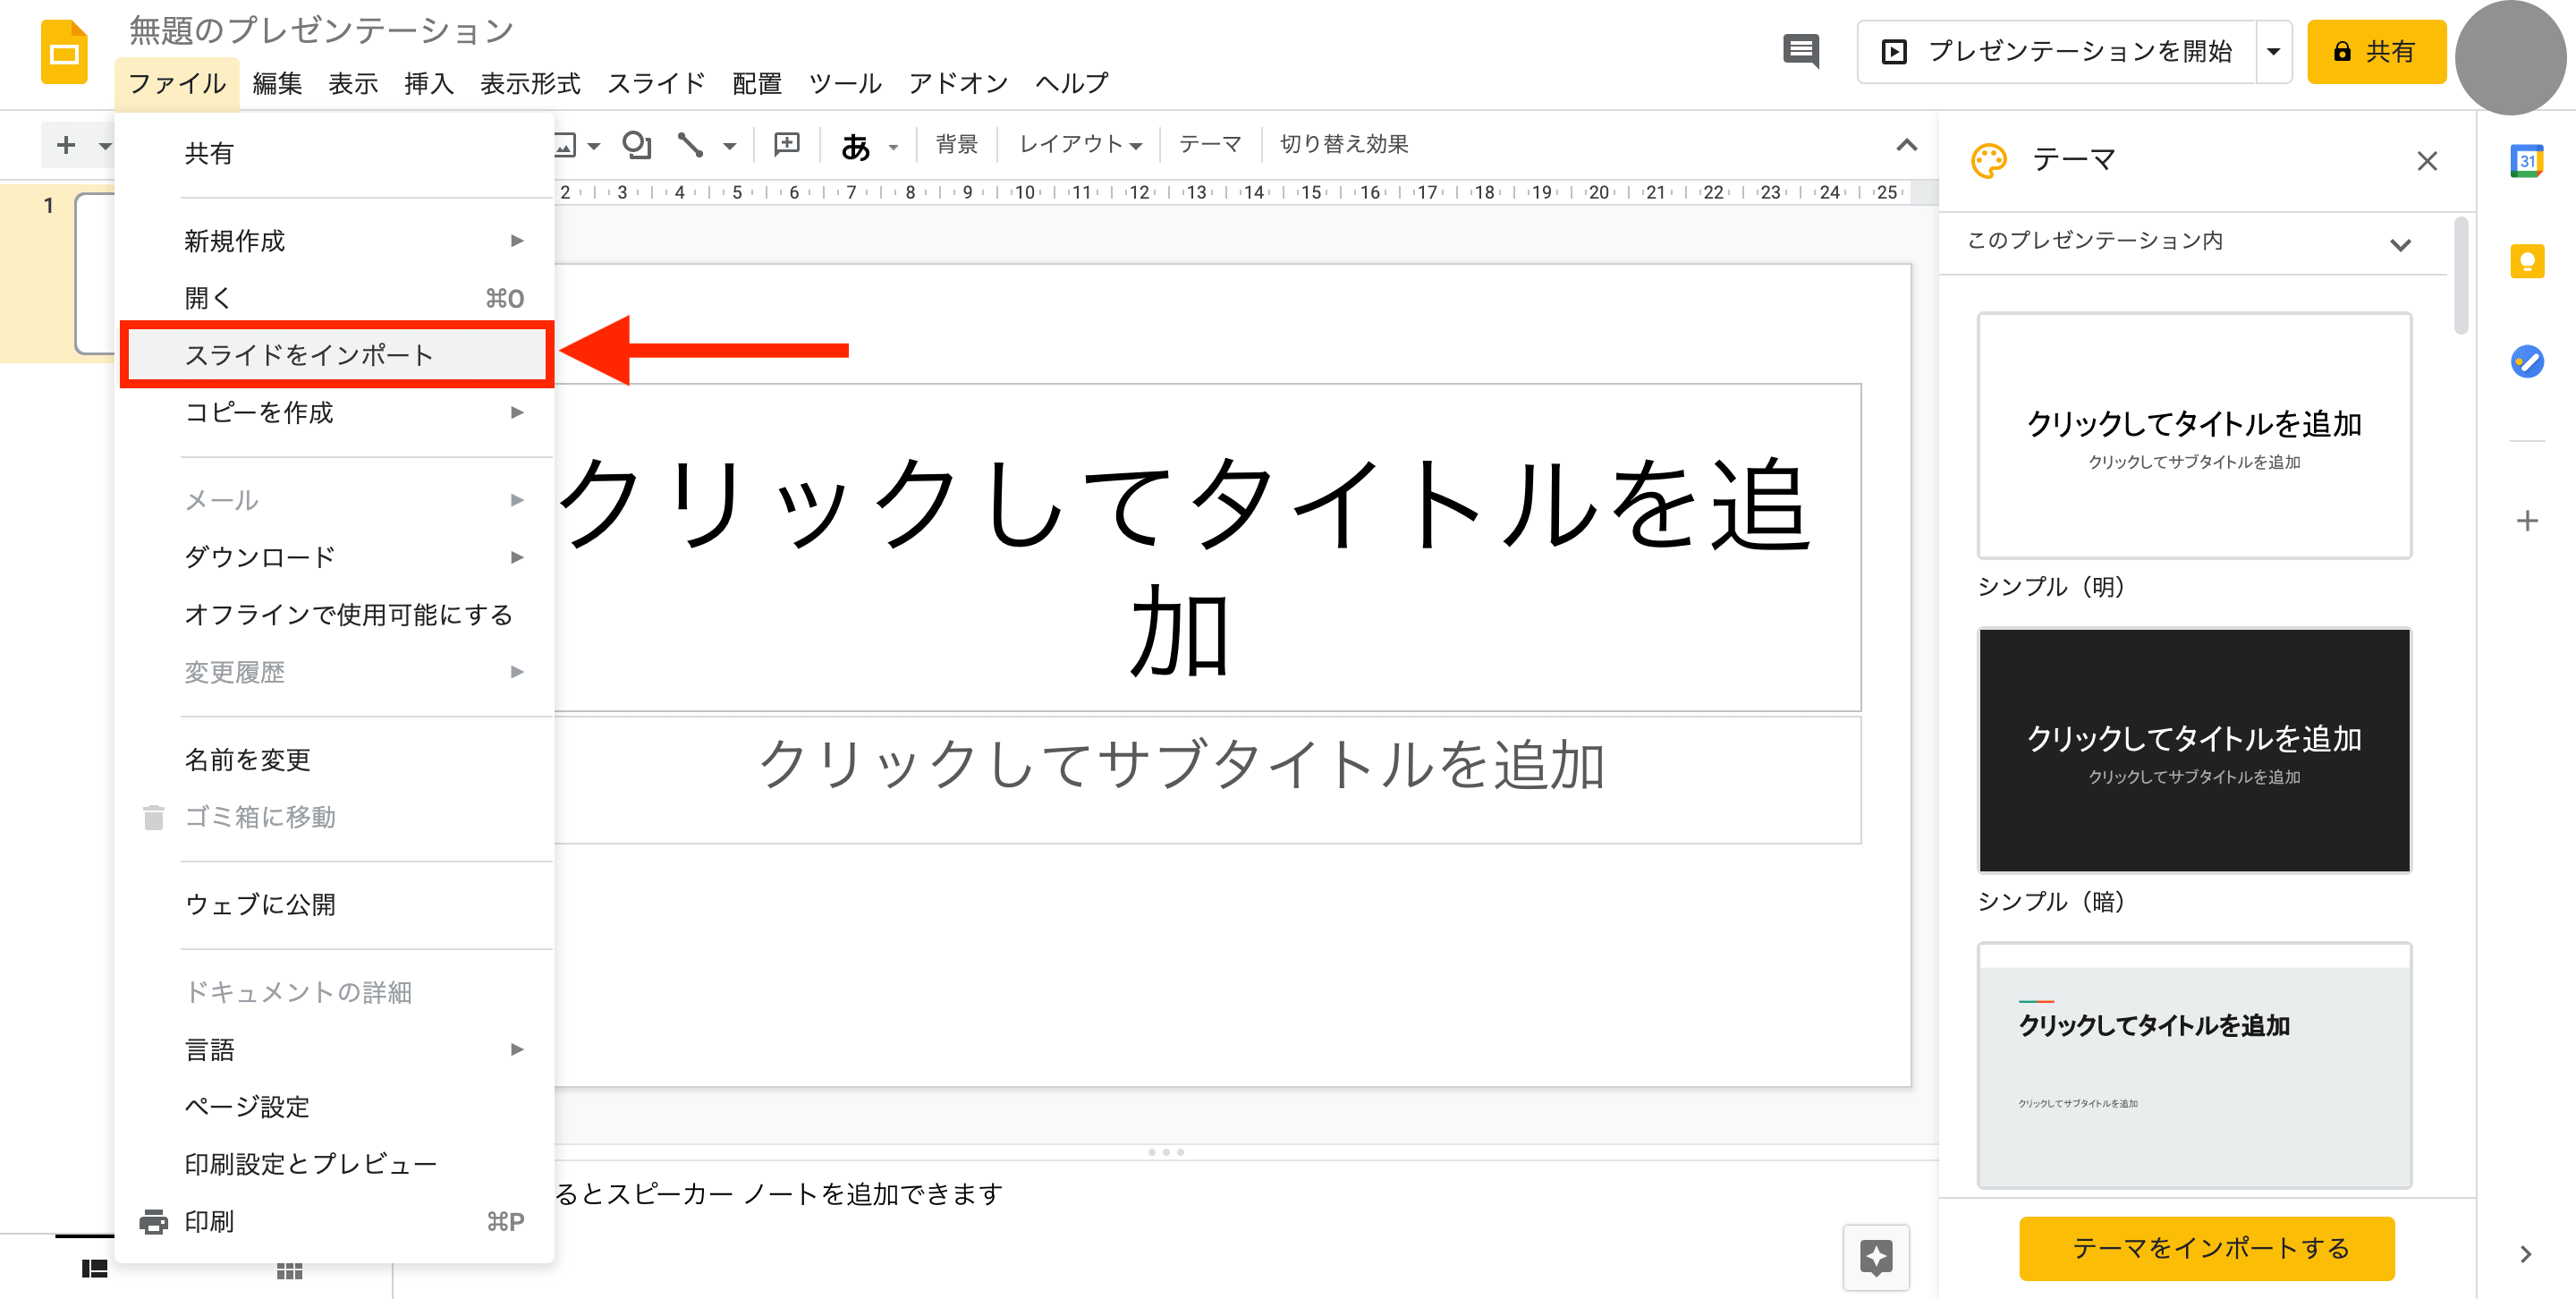Viewport: 2576px width, 1299px height.
Task: Click the yellow 共有 button
Action: click(x=2376, y=51)
